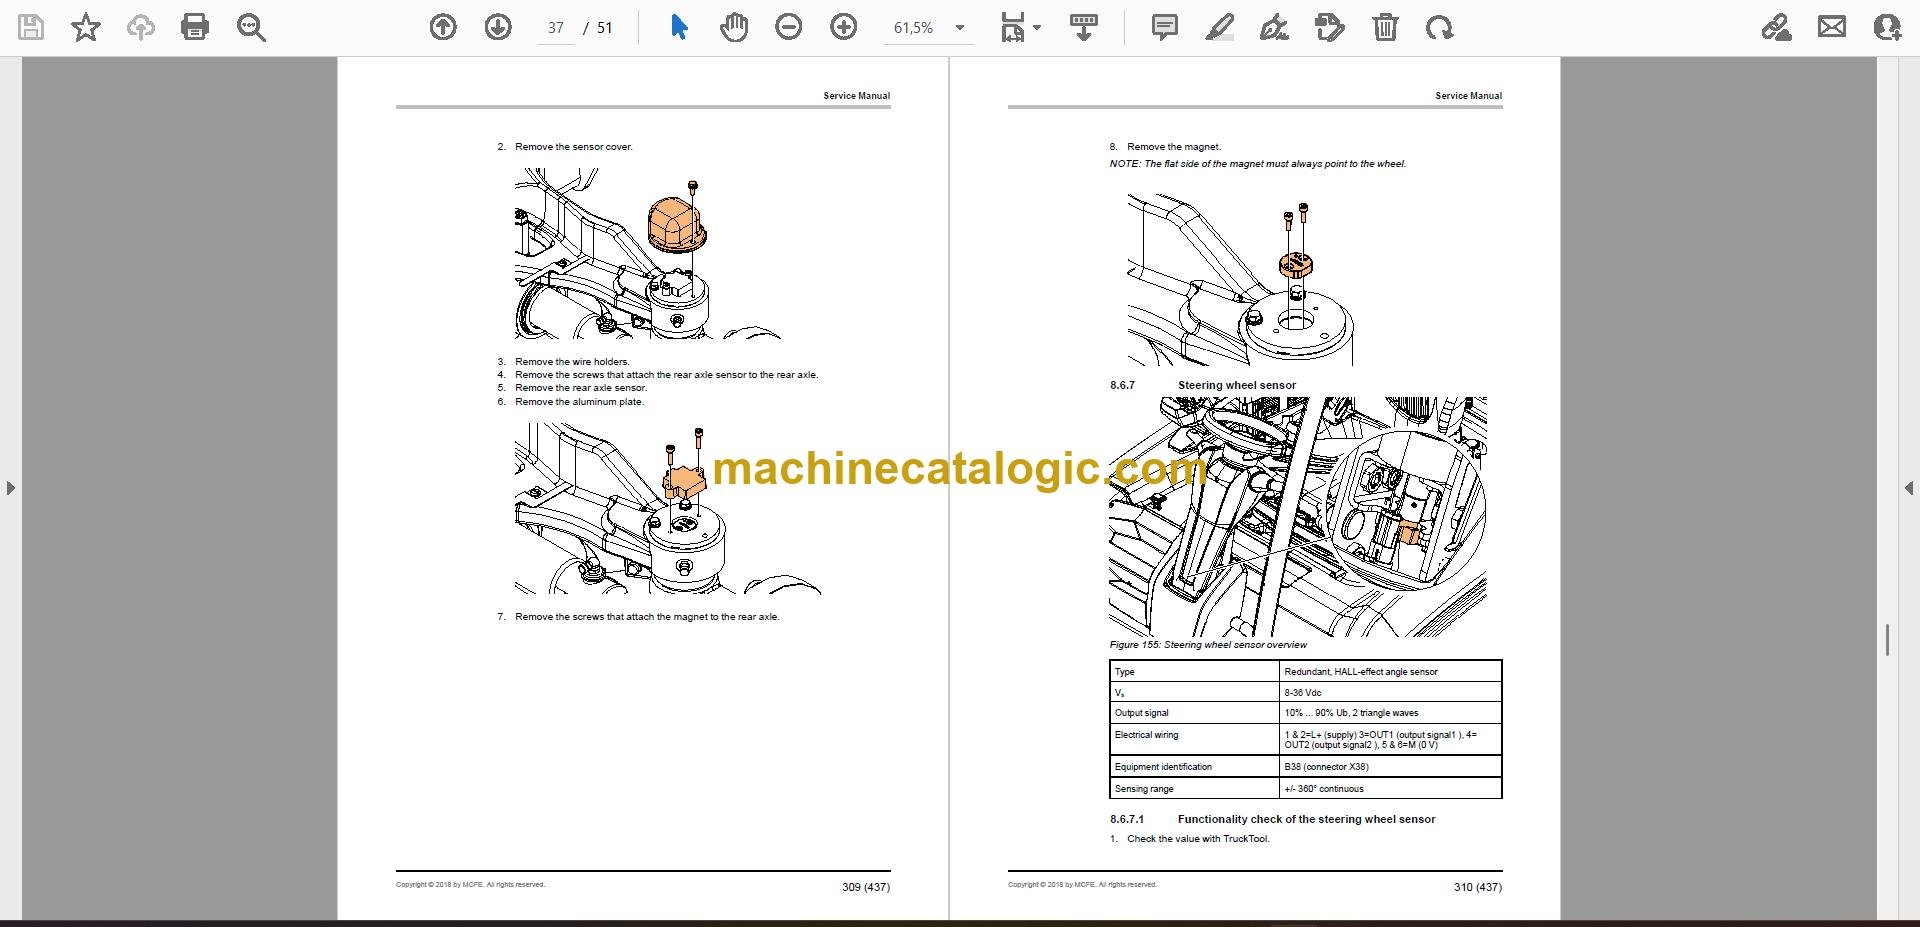Click '+/- 360° continuous' table cell
The height and width of the screenshot is (927, 1920).
click(1391, 789)
